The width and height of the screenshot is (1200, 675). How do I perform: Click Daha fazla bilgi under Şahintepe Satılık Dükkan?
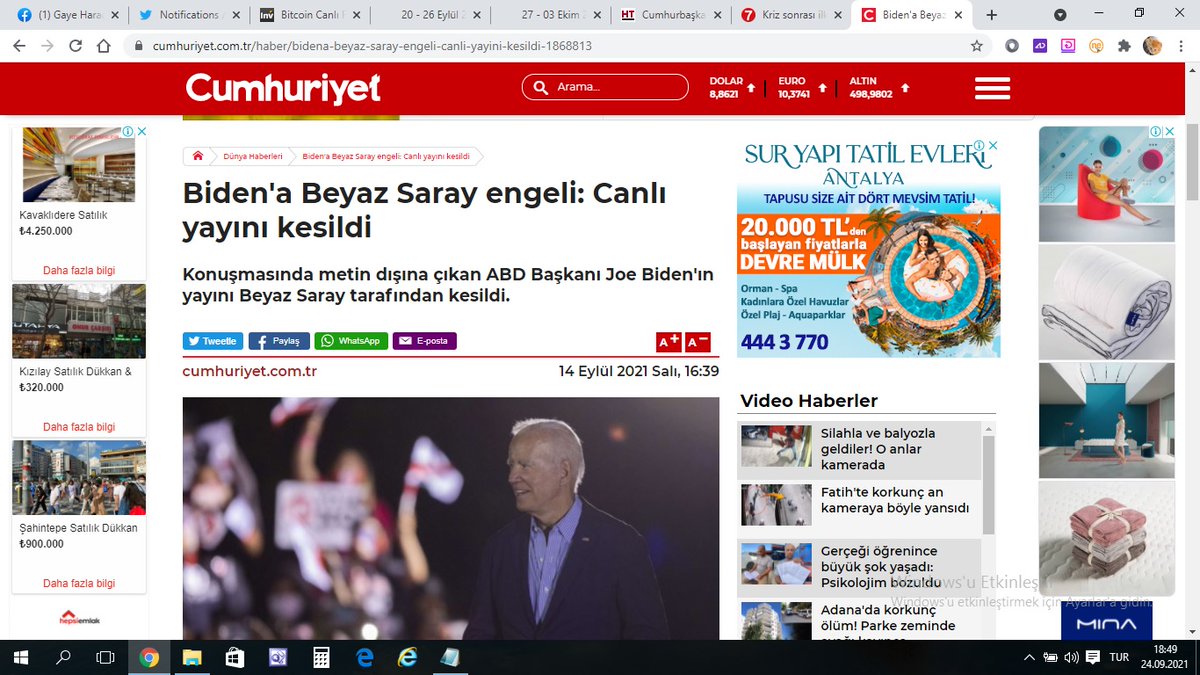point(79,583)
